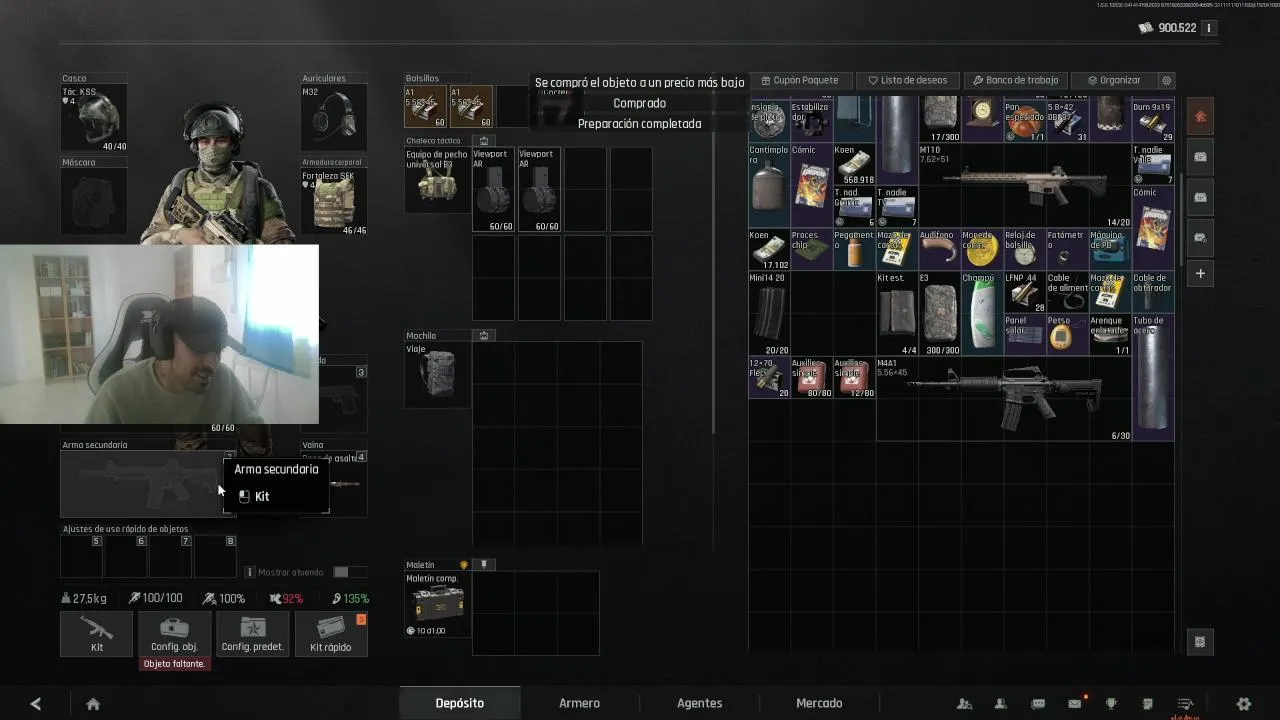Viewport: 1280px width, 720px height.
Task: Select the Tubo de acero item
Action: click(1152, 377)
